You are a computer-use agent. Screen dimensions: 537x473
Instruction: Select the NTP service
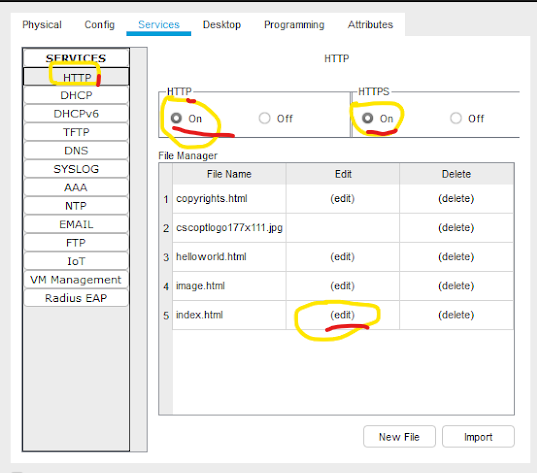tap(76, 206)
